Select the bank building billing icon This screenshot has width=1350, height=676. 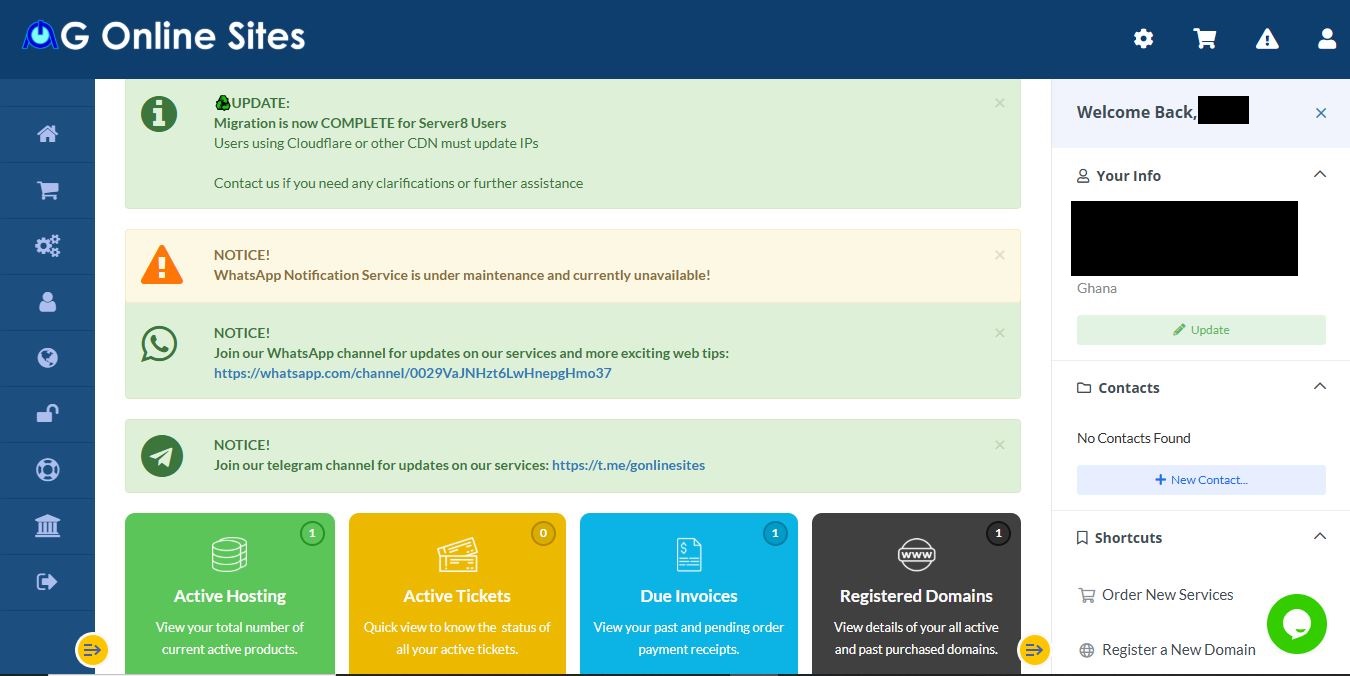click(x=47, y=526)
